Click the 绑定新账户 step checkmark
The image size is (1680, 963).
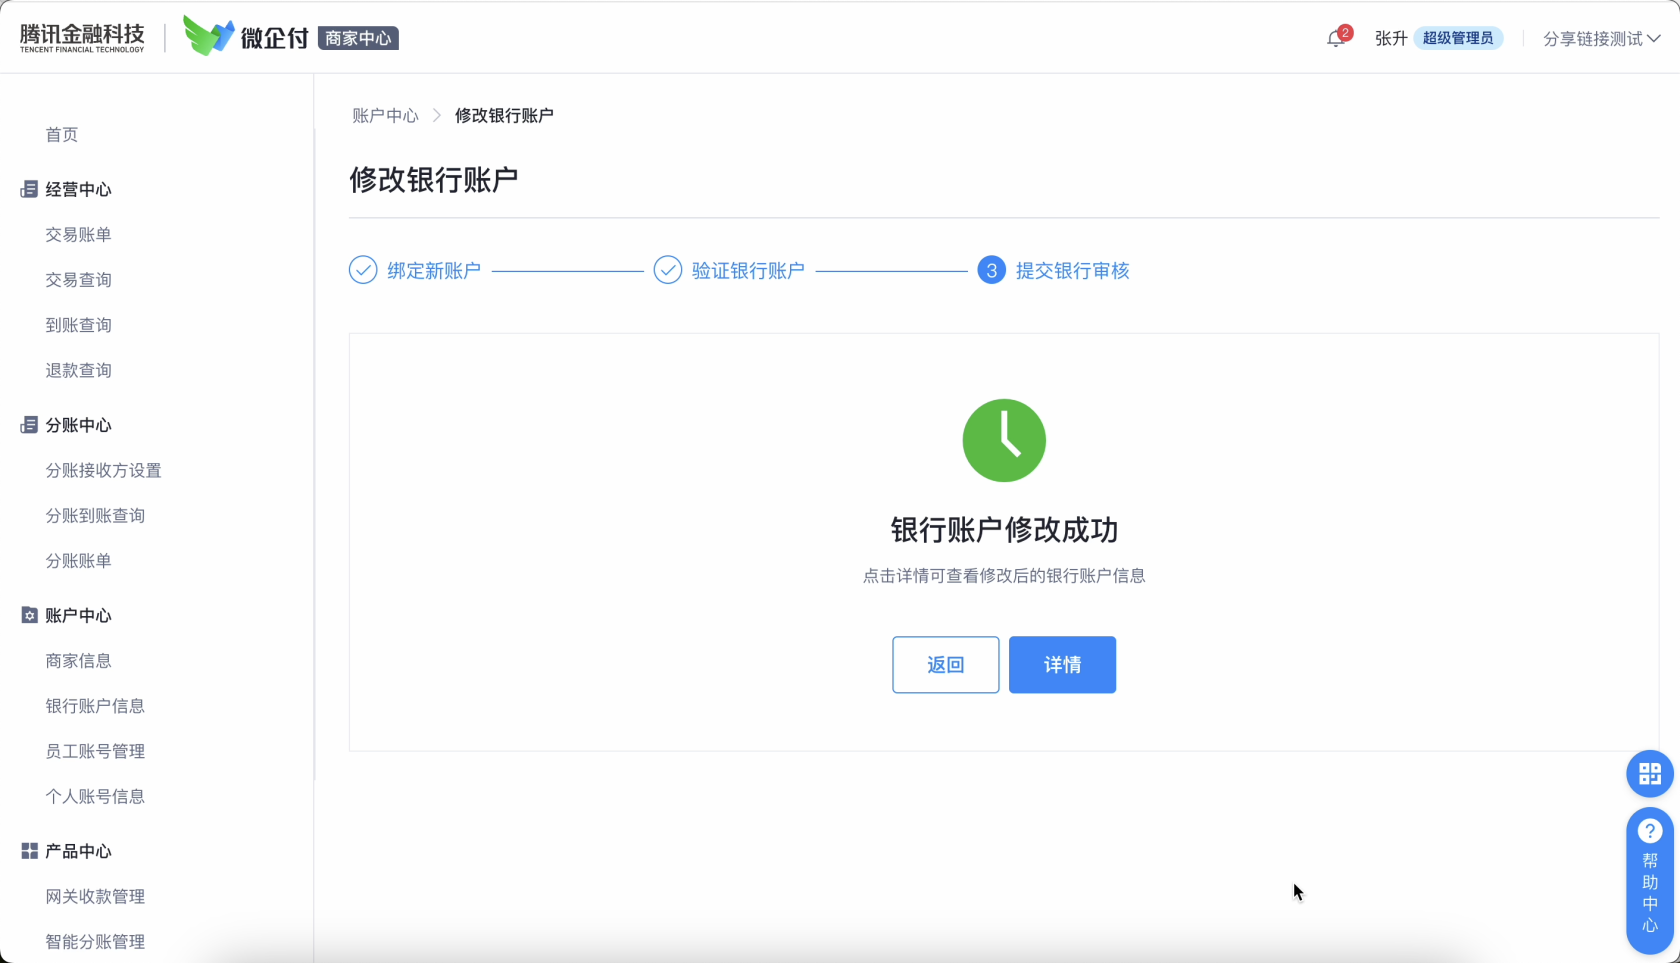tap(363, 270)
